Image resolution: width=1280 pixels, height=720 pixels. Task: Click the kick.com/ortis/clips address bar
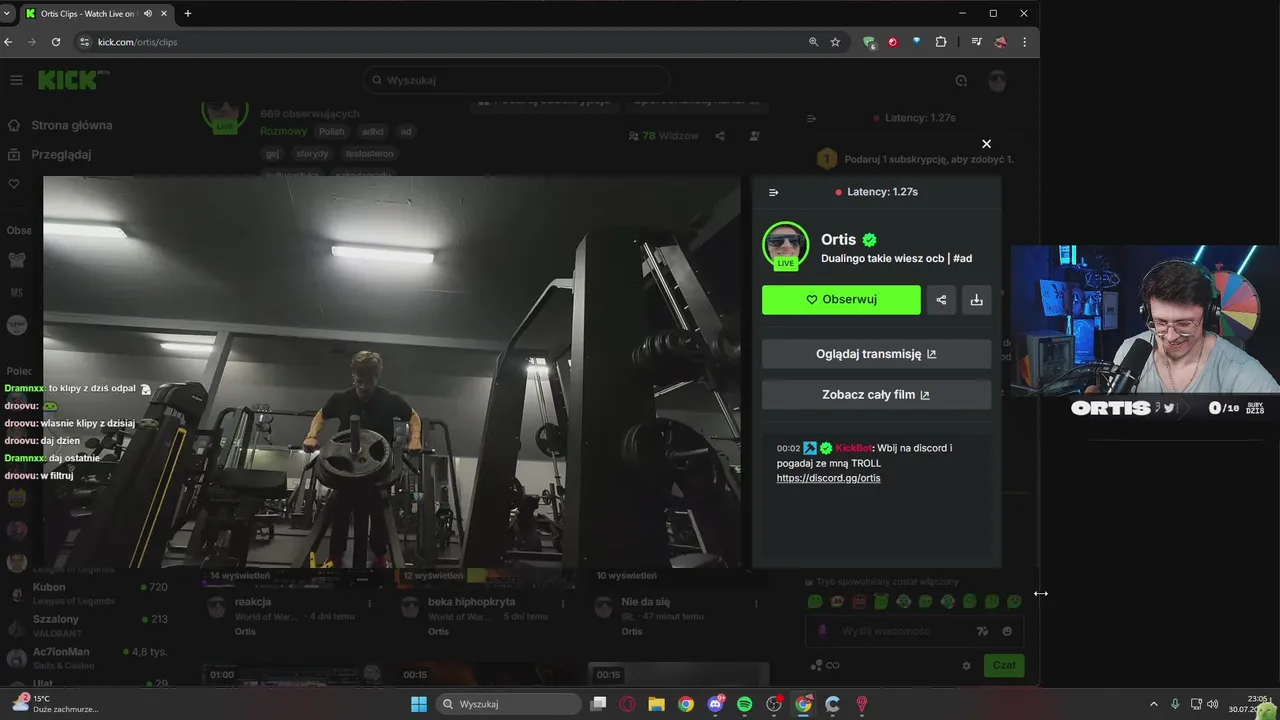coord(137,42)
